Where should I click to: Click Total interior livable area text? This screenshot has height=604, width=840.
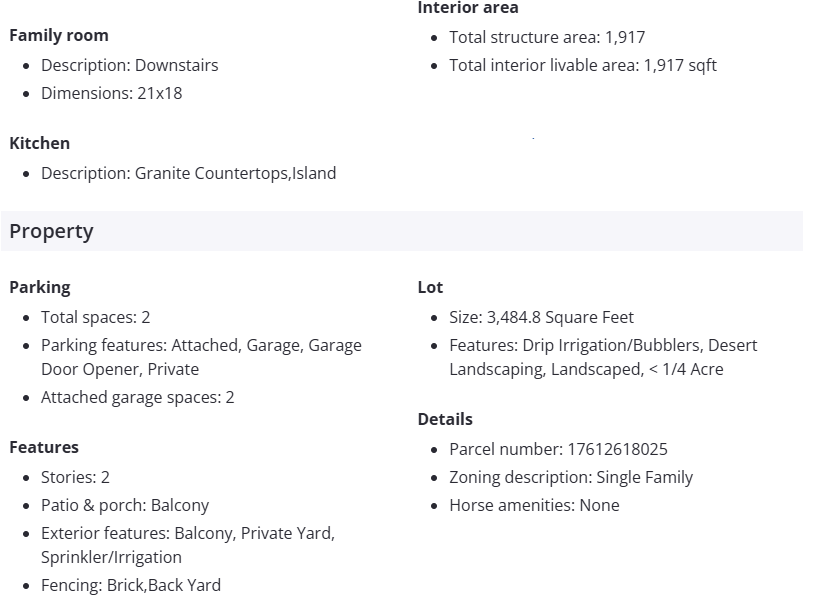pos(583,65)
